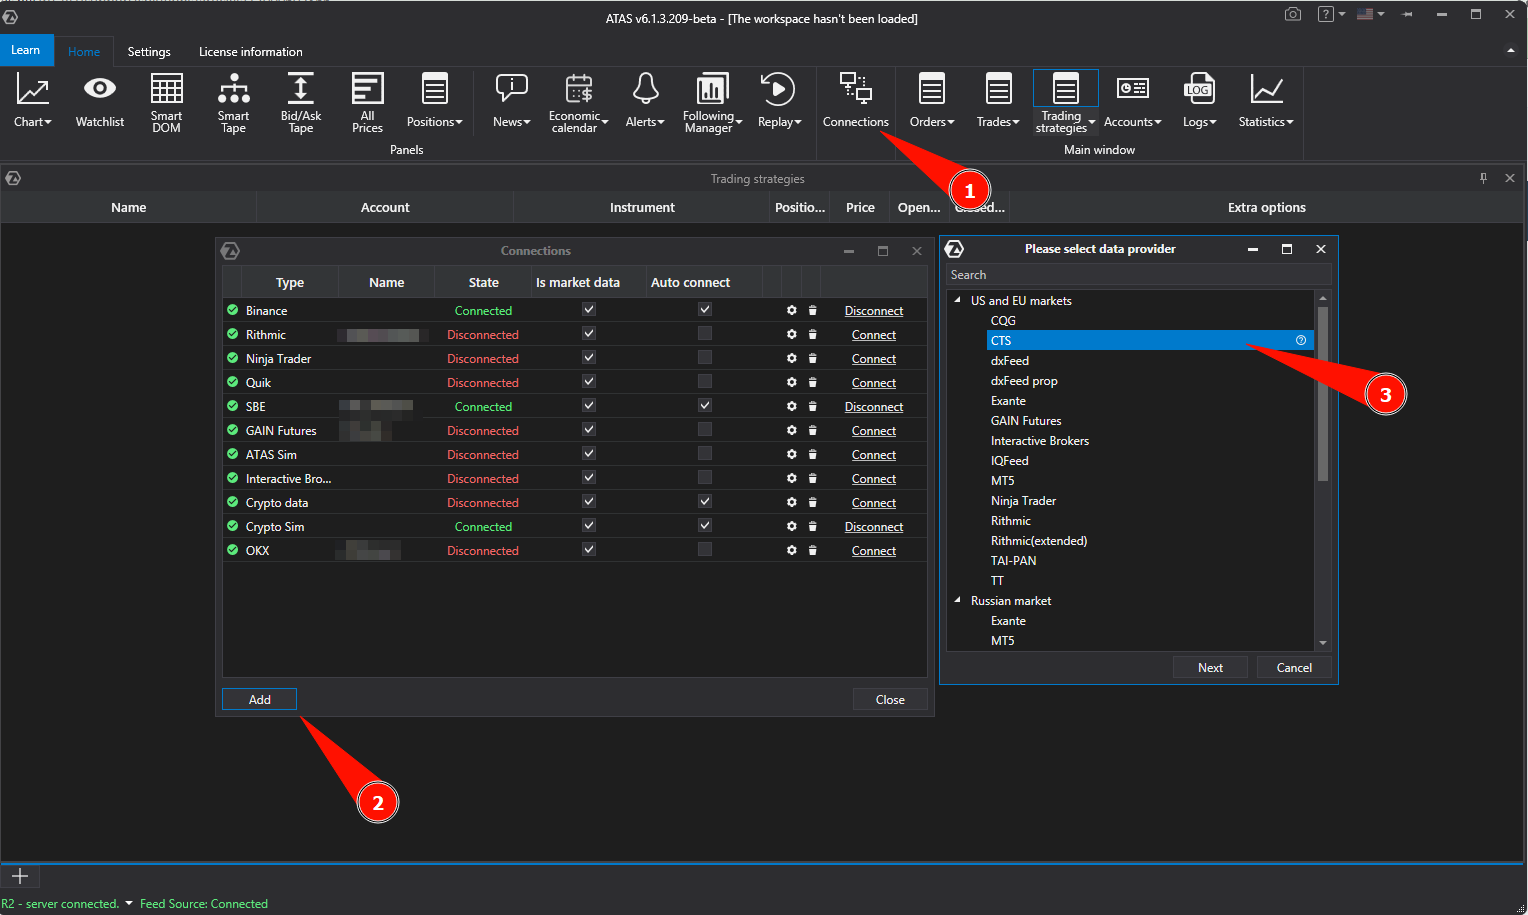Open the Economic calendar icon
1528x915 pixels.
[579, 89]
